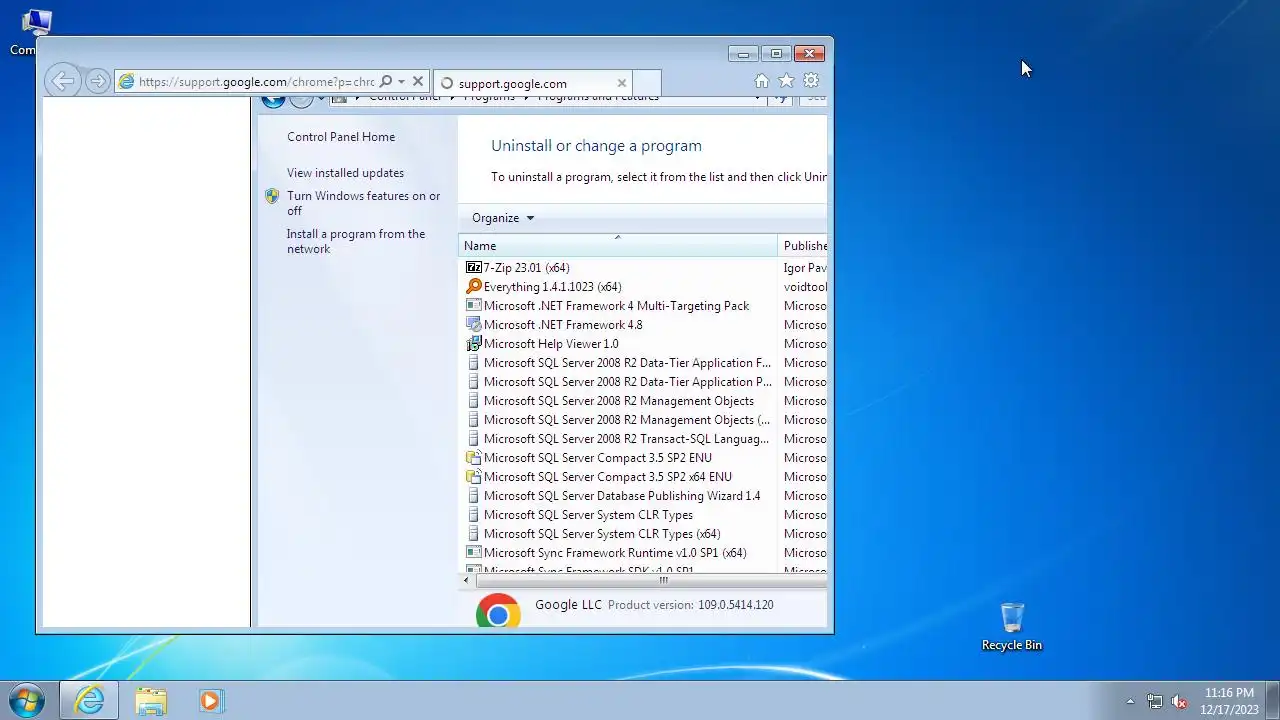Open Windows Explorer from the taskbar

tap(151, 701)
